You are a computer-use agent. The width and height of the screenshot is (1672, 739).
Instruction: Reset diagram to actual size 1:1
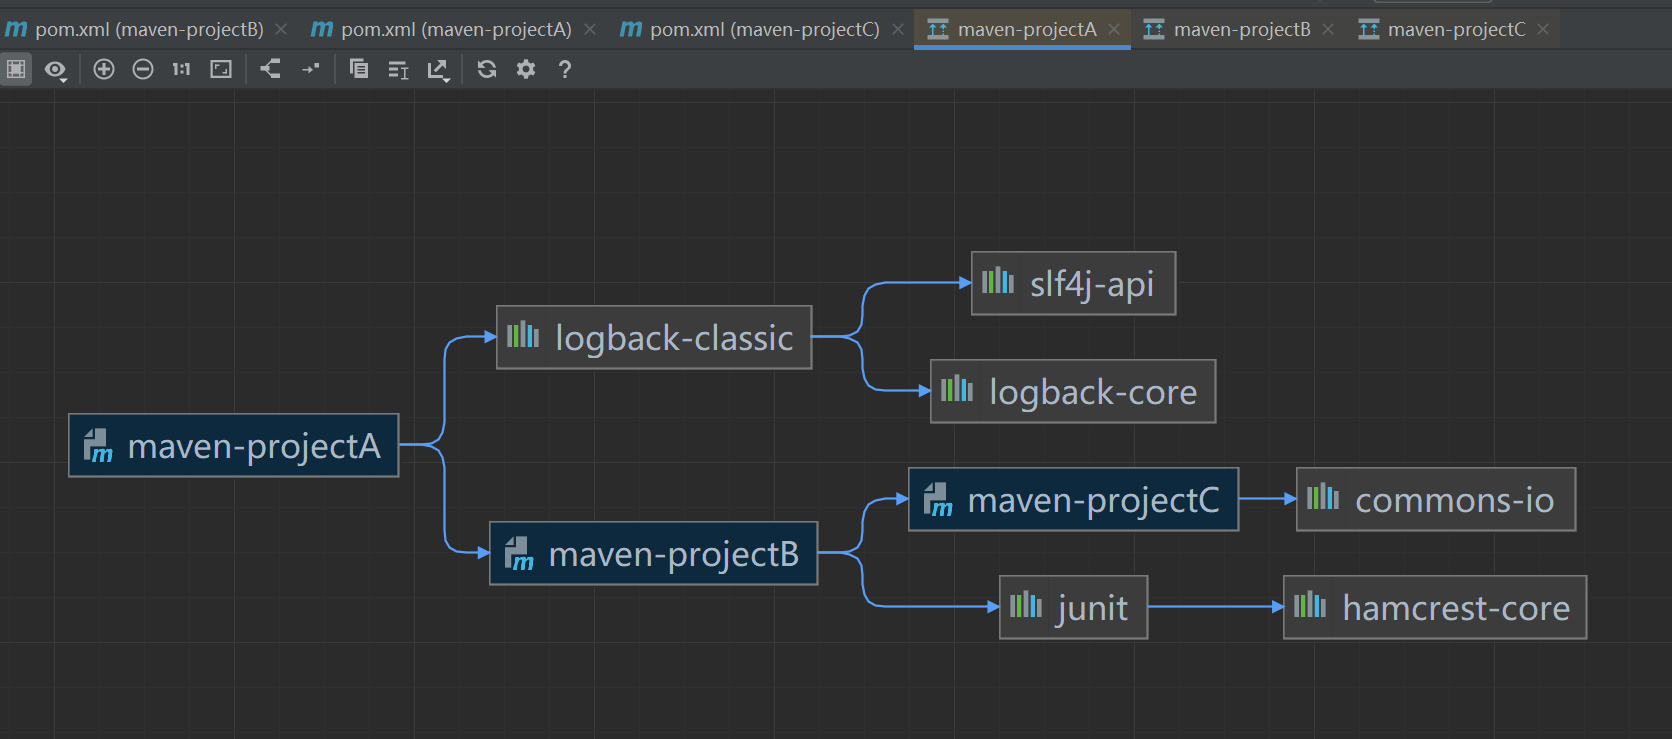[181, 69]
